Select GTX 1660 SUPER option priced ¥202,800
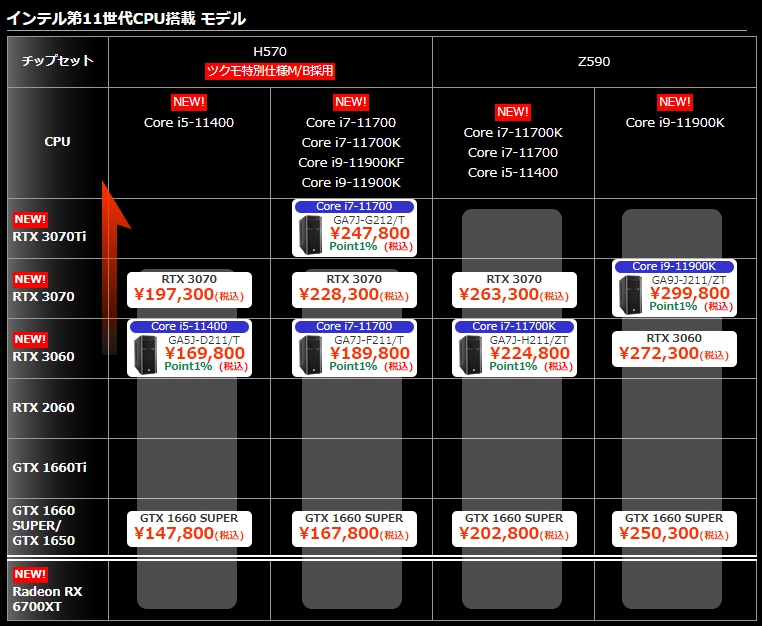Viewport: 762px width, 626px height. [514, 529]
